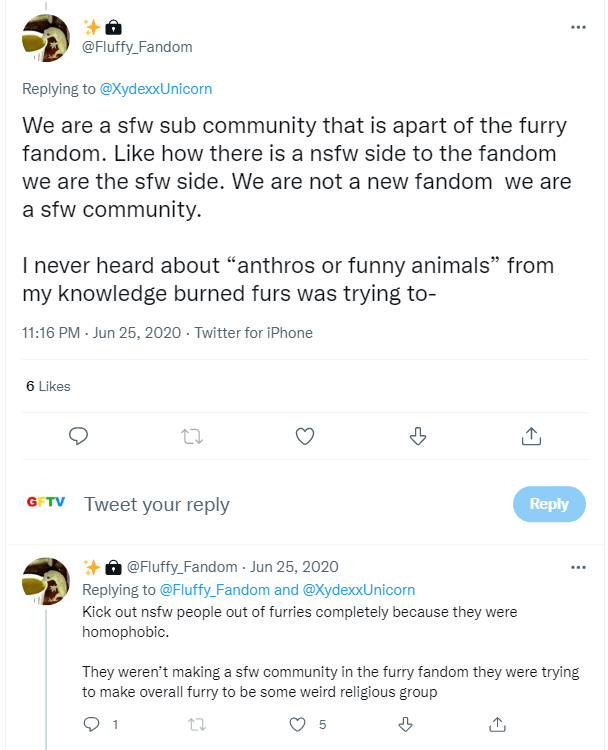The width and height of the screenshot is (608, 750).
Task: Like the second tweet with 5 likes
Action: 298,724
